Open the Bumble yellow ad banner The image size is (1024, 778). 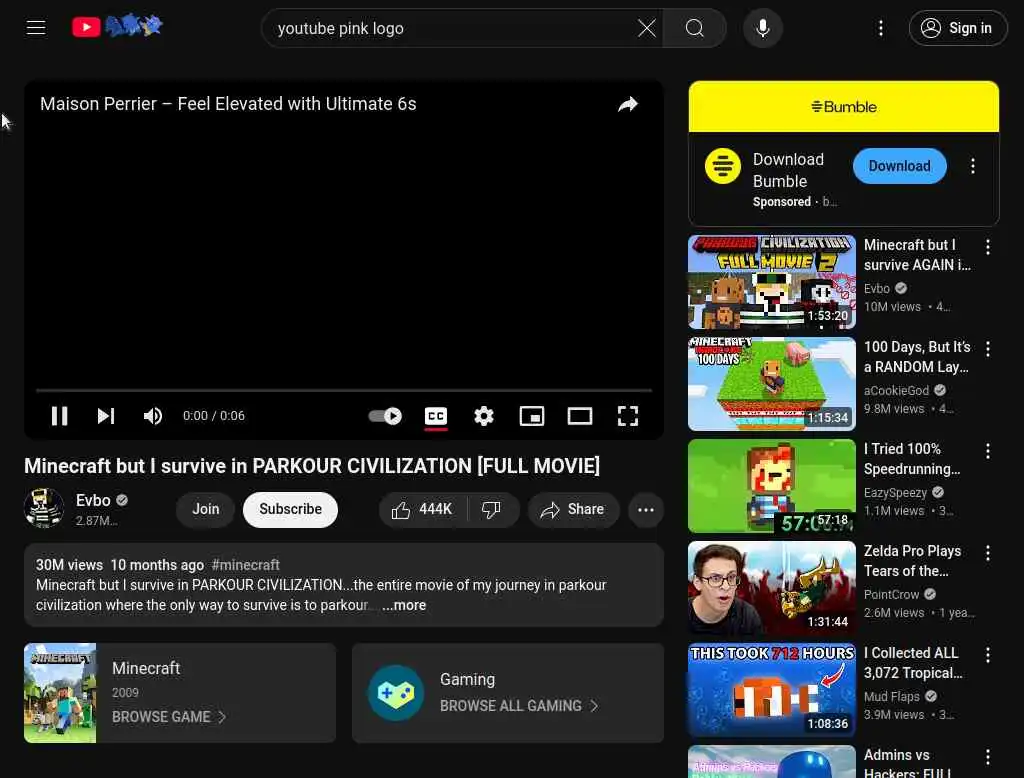(844, 106)
